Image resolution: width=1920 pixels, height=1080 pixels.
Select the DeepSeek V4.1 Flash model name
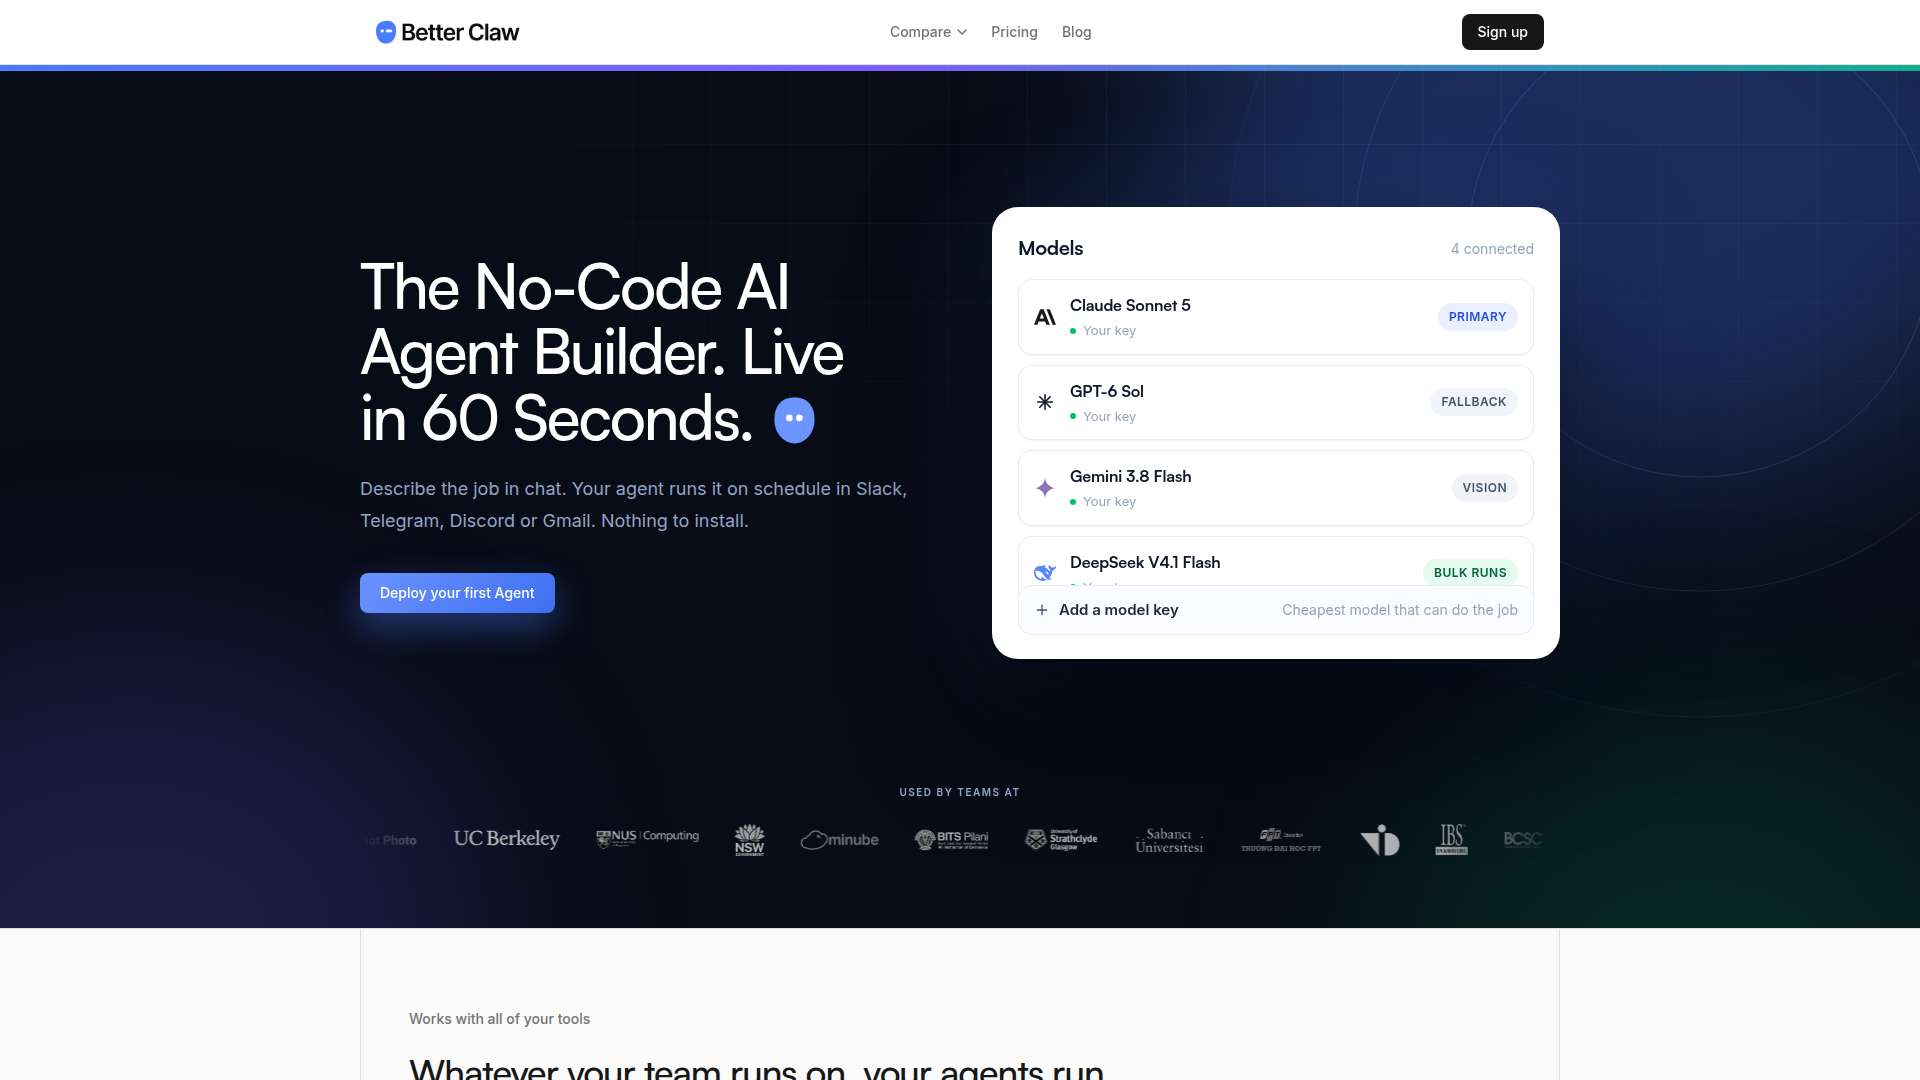(x=1145, y=563)
